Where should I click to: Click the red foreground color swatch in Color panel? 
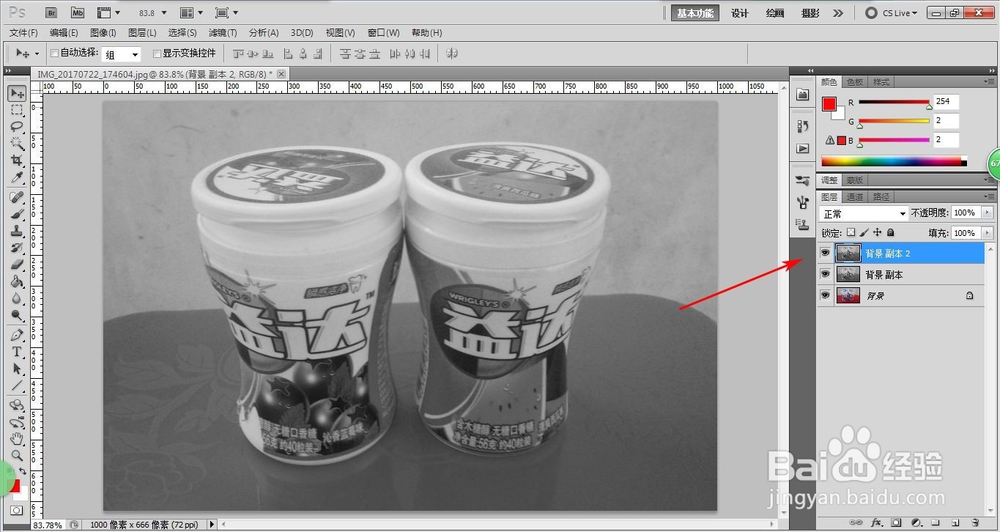pos(829,105)
